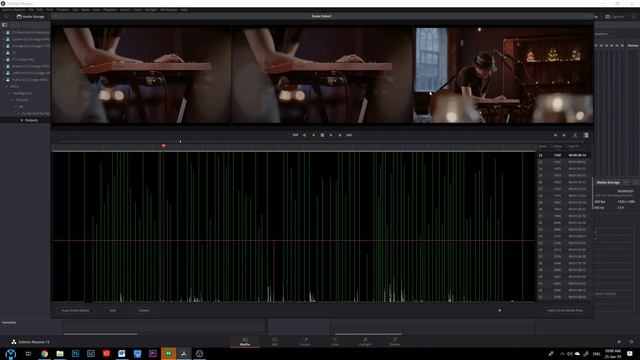The height and width of the screenshot is (360, 640).
Task: Step to the next scene cut
Action: (340, 135)
